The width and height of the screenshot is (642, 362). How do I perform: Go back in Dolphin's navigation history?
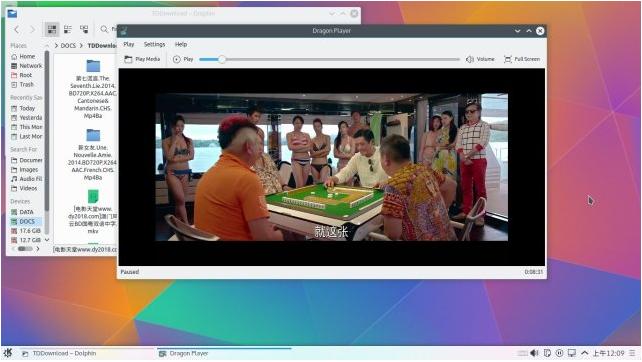click(x=16, y=29)
